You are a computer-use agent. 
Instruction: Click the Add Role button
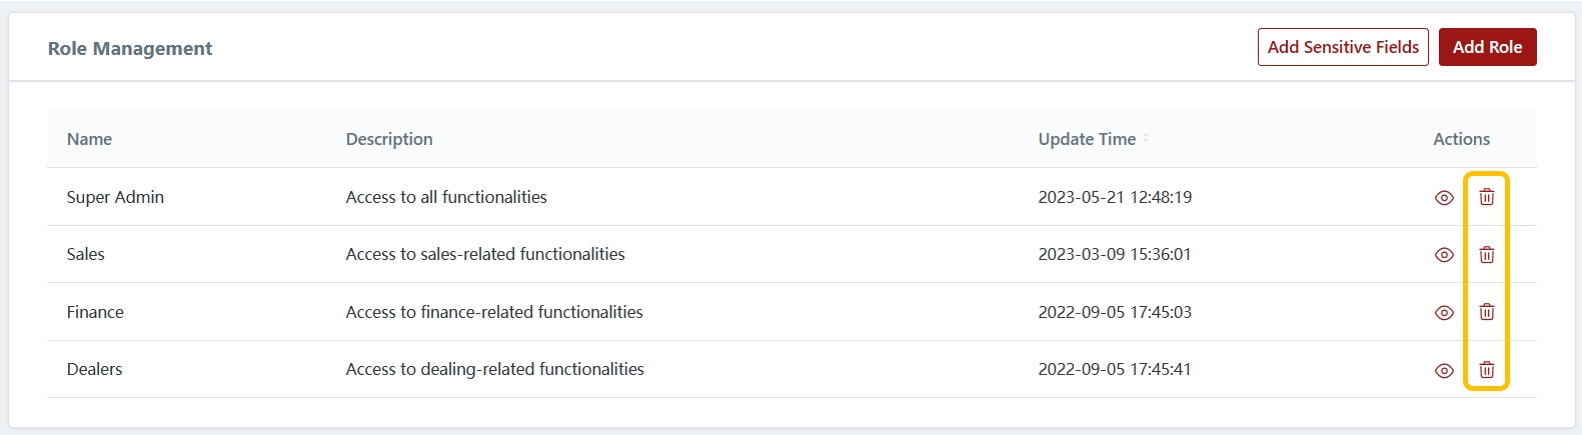[x=1487, y=47]
